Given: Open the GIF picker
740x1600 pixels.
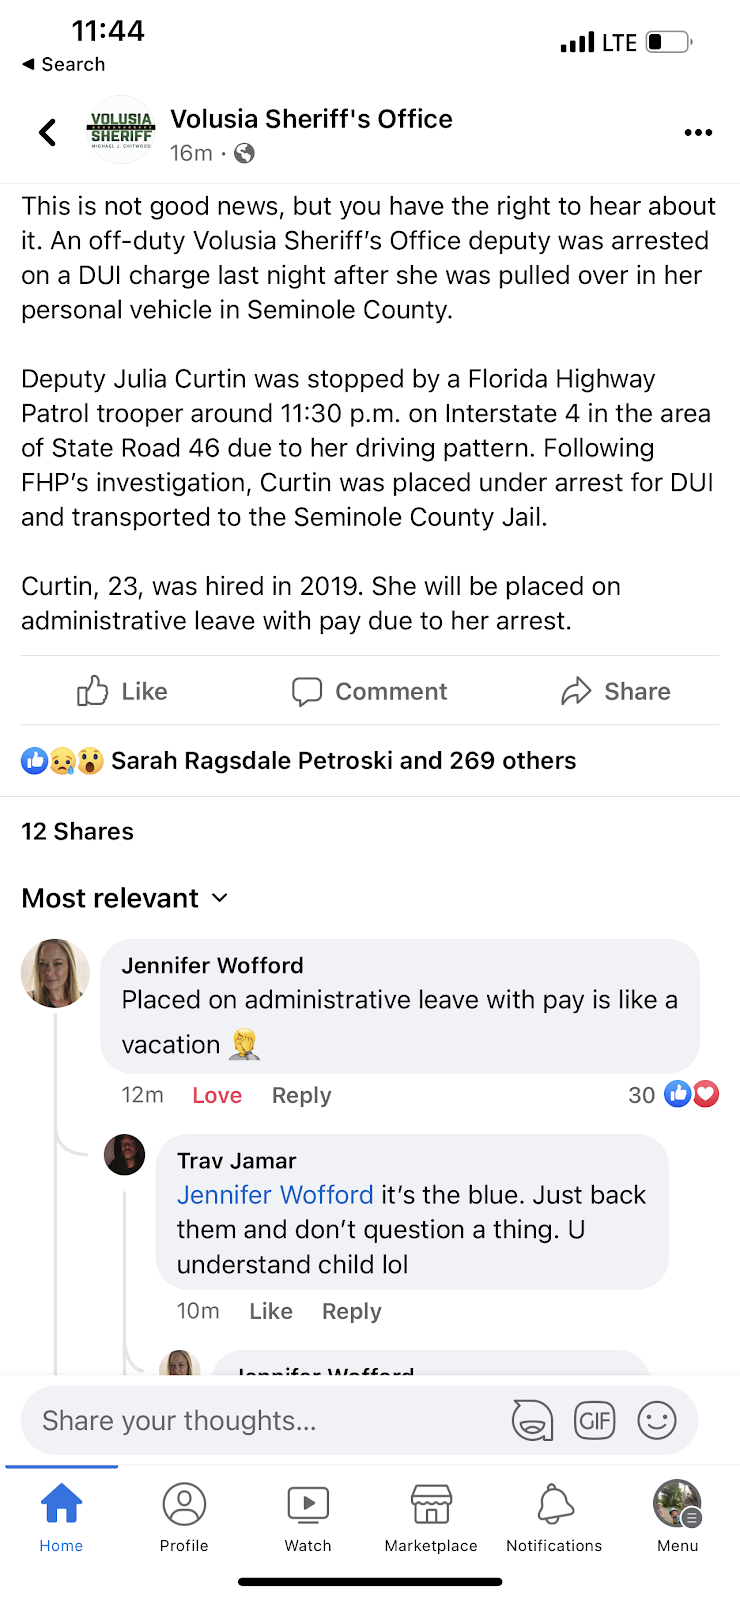Looking at the screenshot, I should click(x=594, y=1420).
